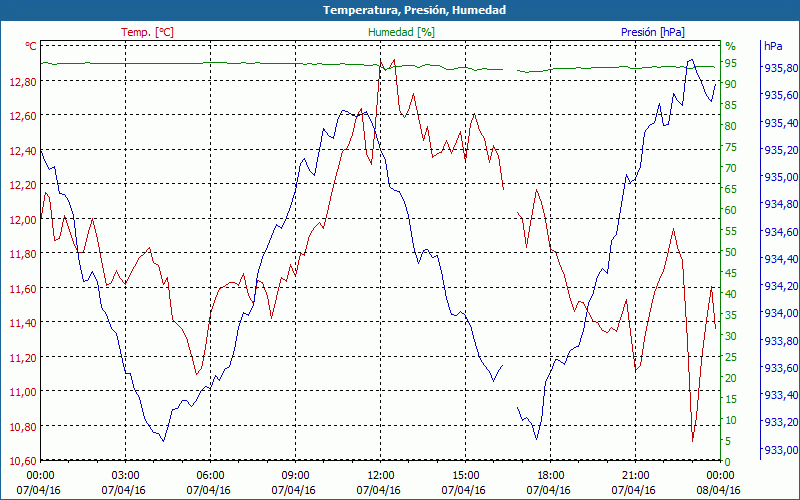This screenshot has width=800, height=500.
Task: Click the '%' unit label on humidity axis
Action: 731,46
